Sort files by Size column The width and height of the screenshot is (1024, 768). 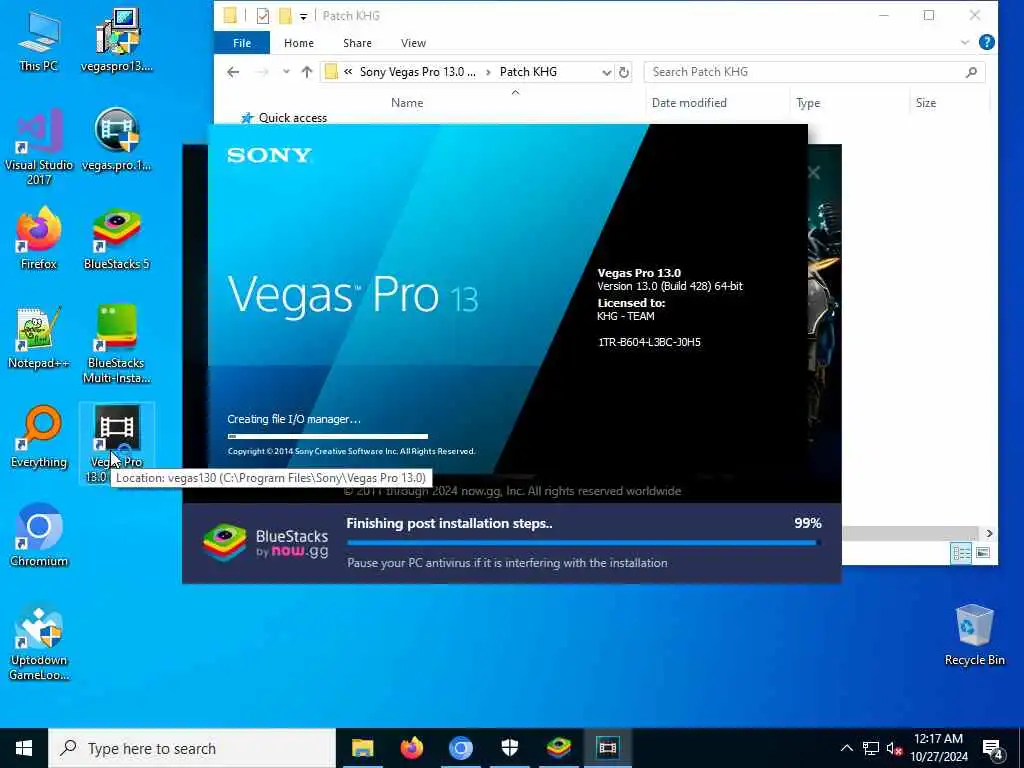click(x=925, y=103)
